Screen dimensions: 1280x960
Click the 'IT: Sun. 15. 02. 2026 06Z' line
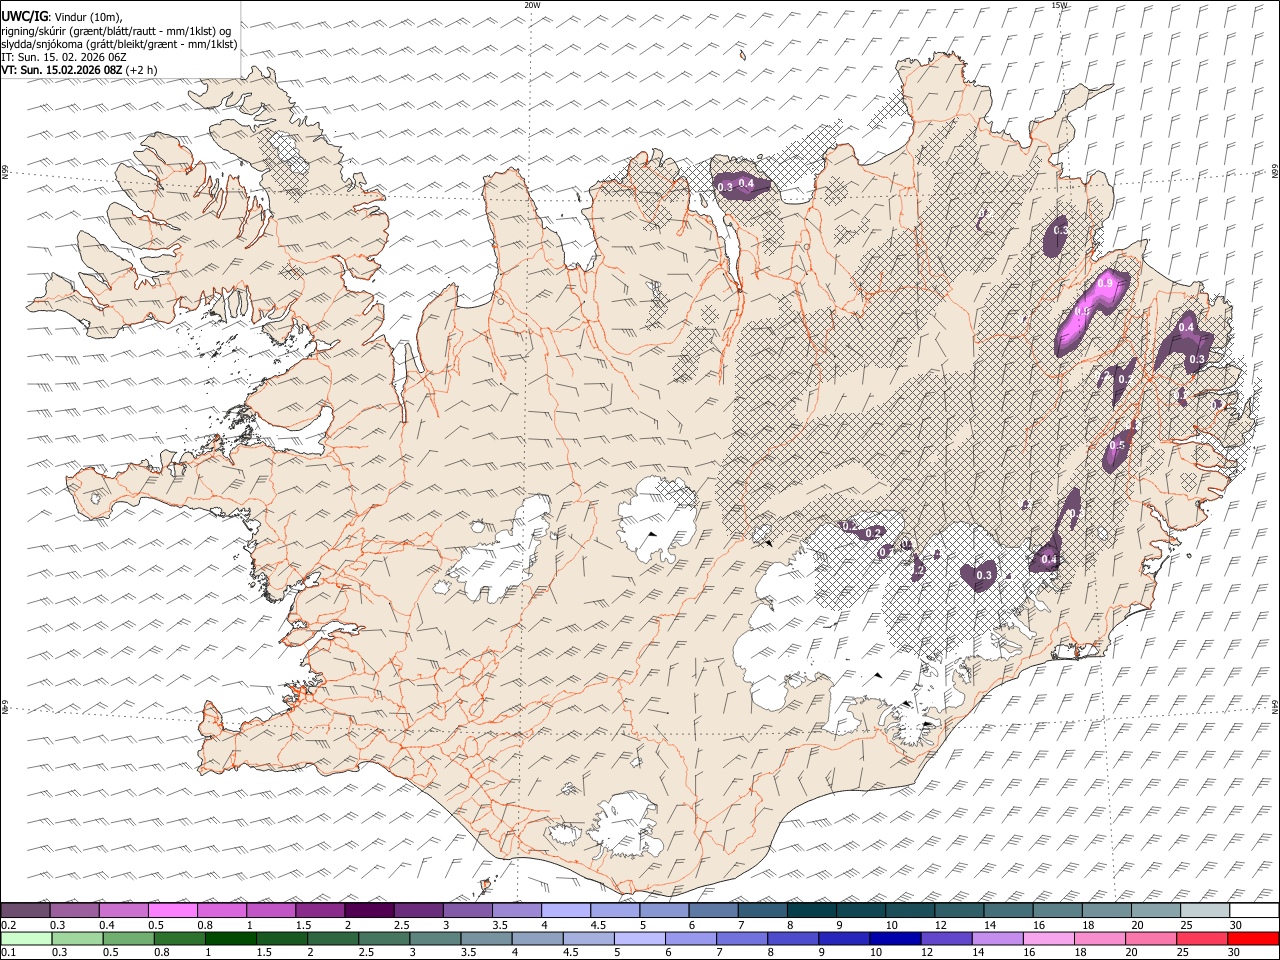pos(64,57)
